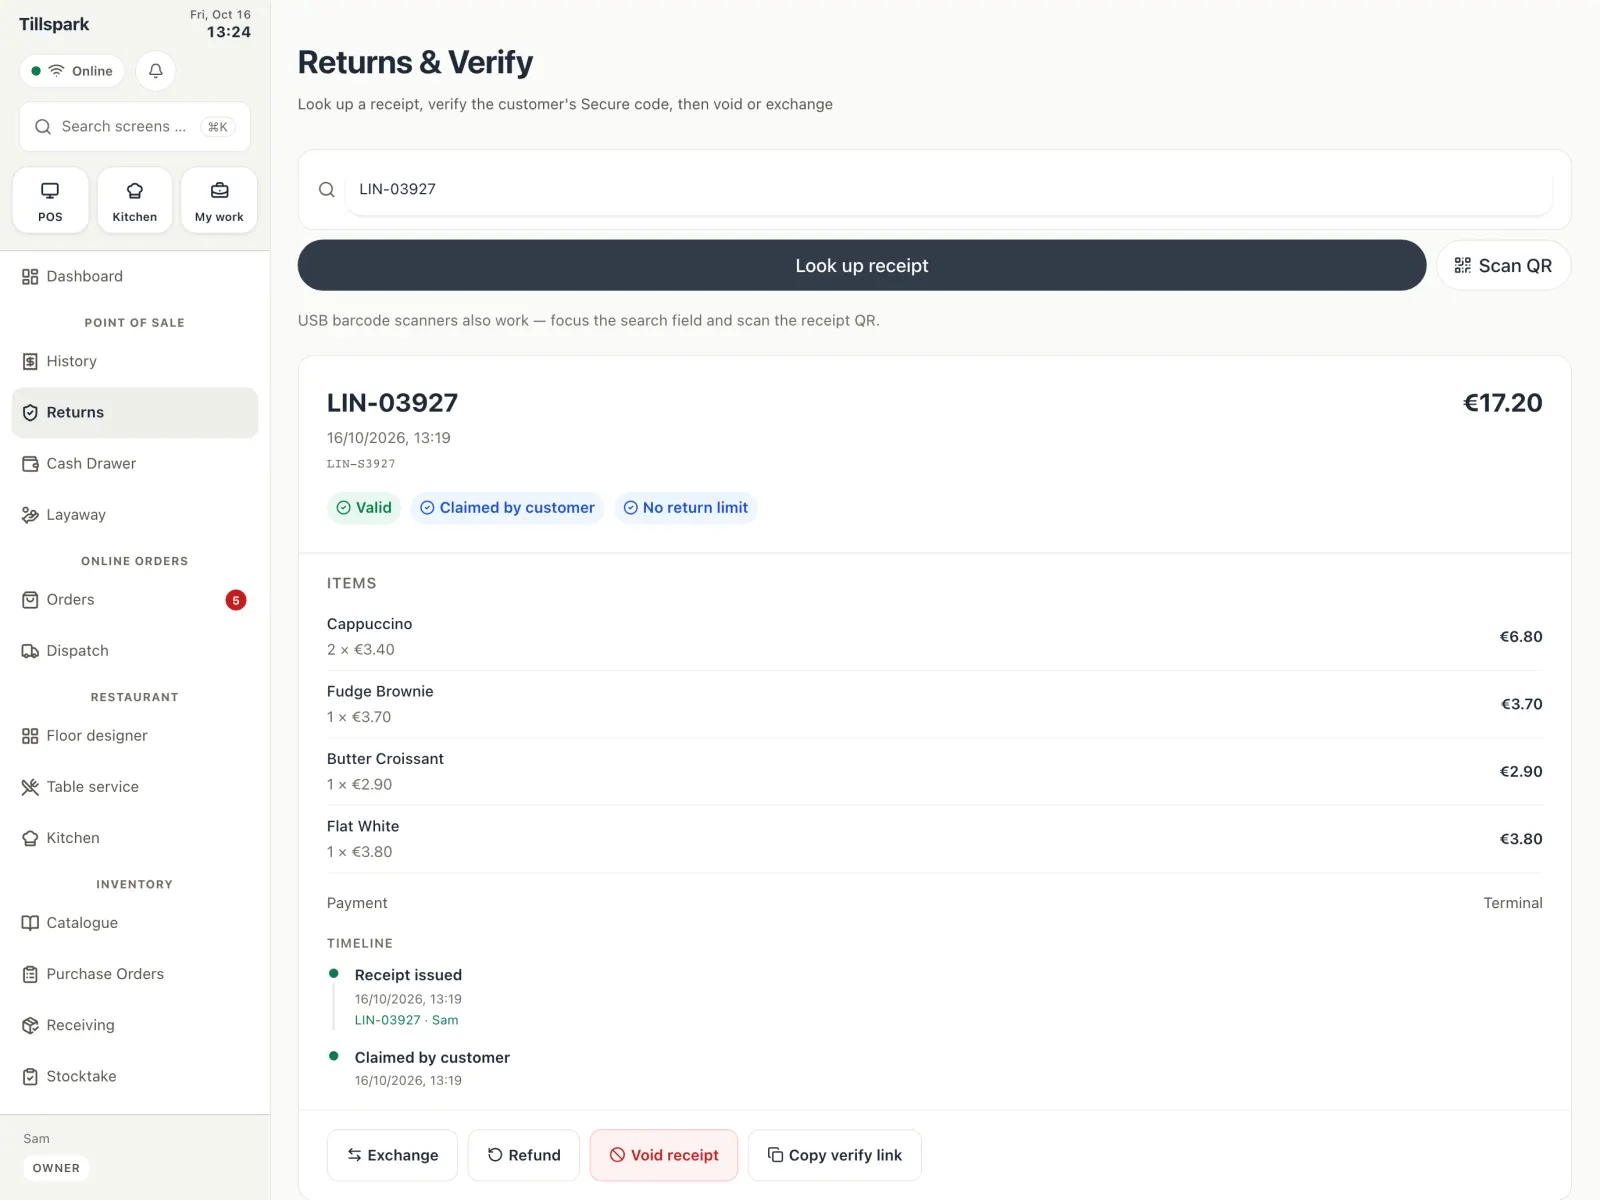This screenshot has width=1600, height=1200.
Task: Click the No return limit chip
Action: [686, 508]
